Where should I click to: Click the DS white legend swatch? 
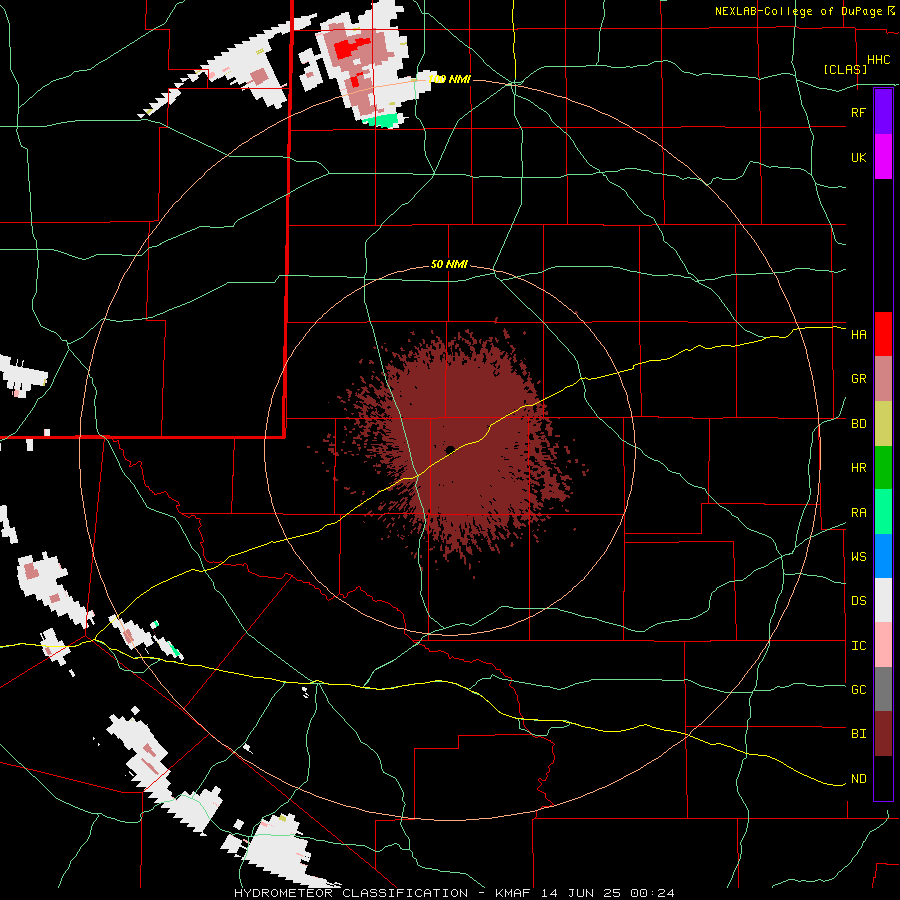[x=883, y=600]
